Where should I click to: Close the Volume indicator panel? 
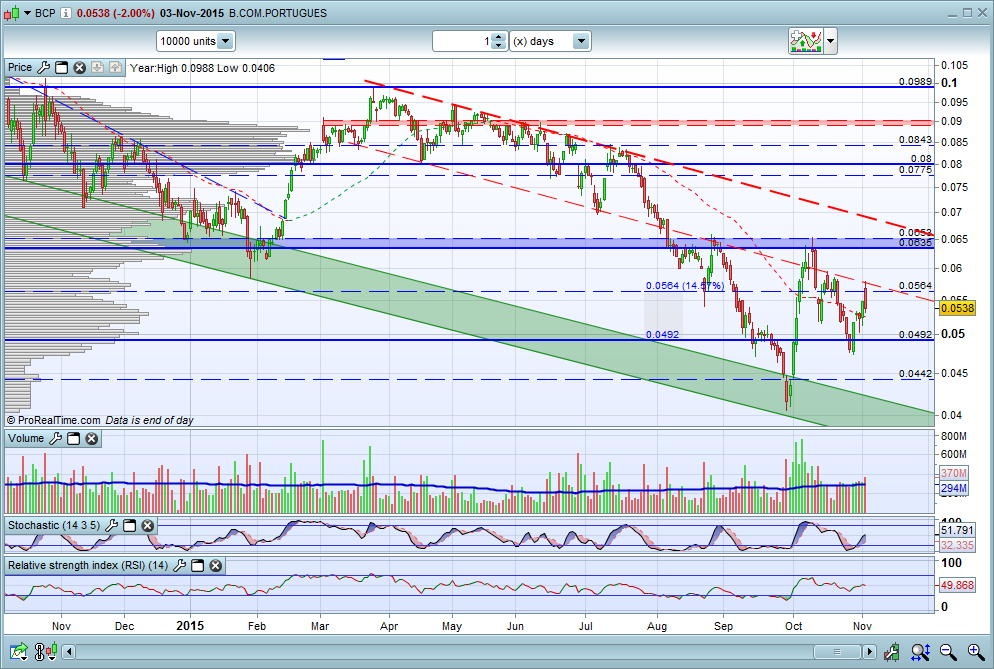pos(91,438)
